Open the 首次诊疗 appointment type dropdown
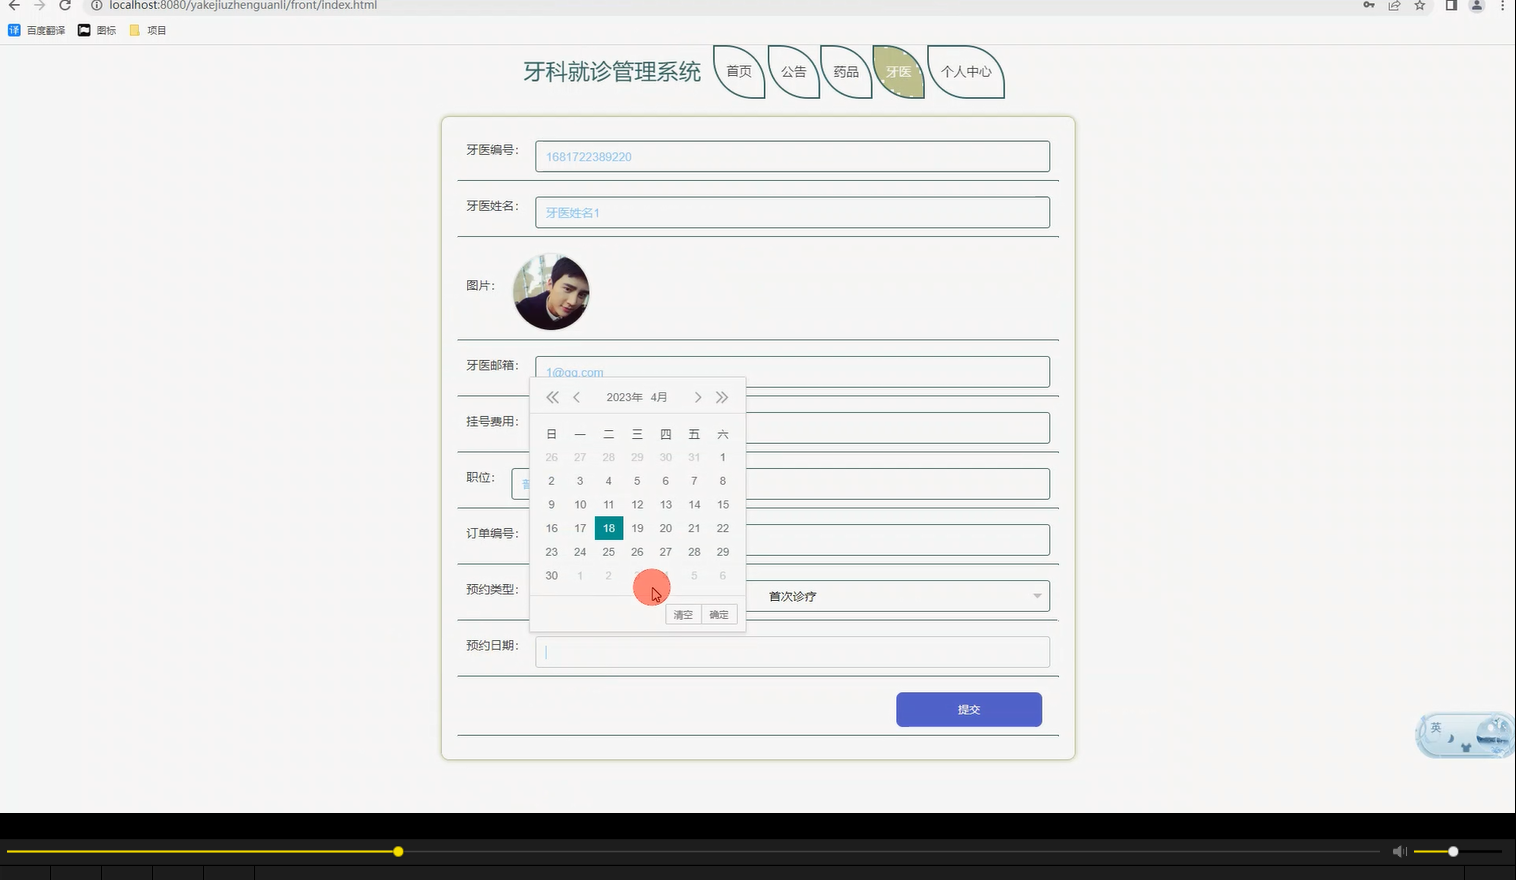1516x880 pixels. point(900,596)
